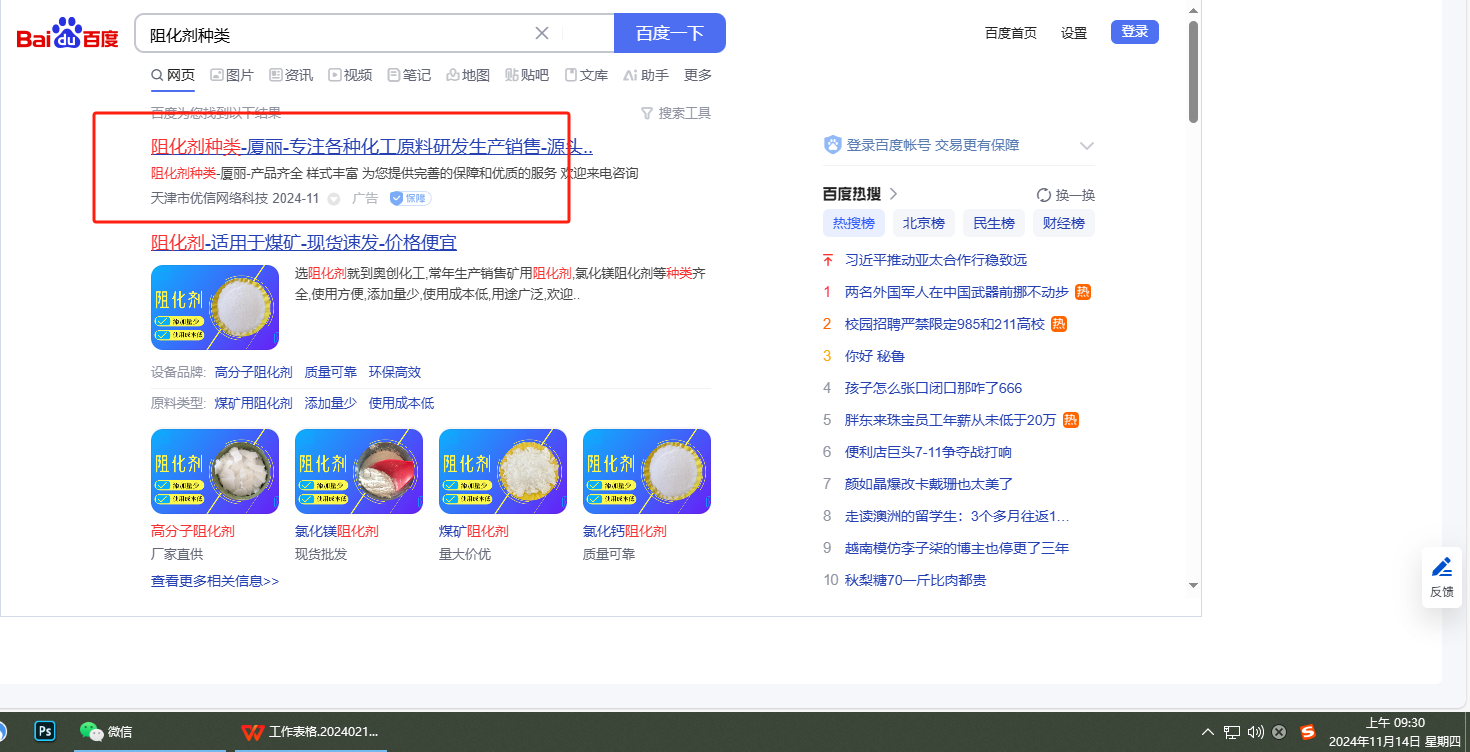Switch to the 图片 search tab
This screenshot has width=1470, height=752.
tap(231, 75)
